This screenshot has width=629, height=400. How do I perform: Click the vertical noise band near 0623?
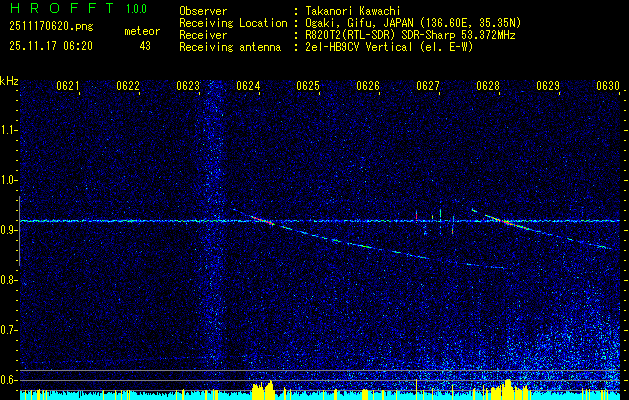(213, 221)
